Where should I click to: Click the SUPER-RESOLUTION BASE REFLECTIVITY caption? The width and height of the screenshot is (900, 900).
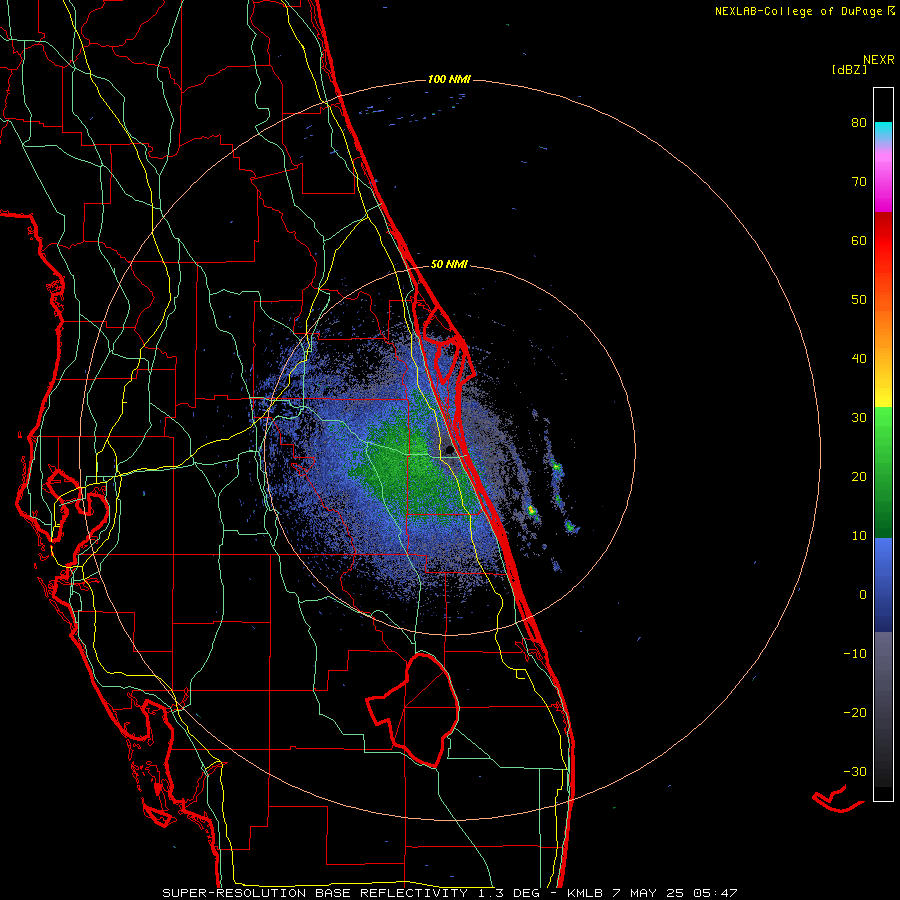[x=315, y=893]
